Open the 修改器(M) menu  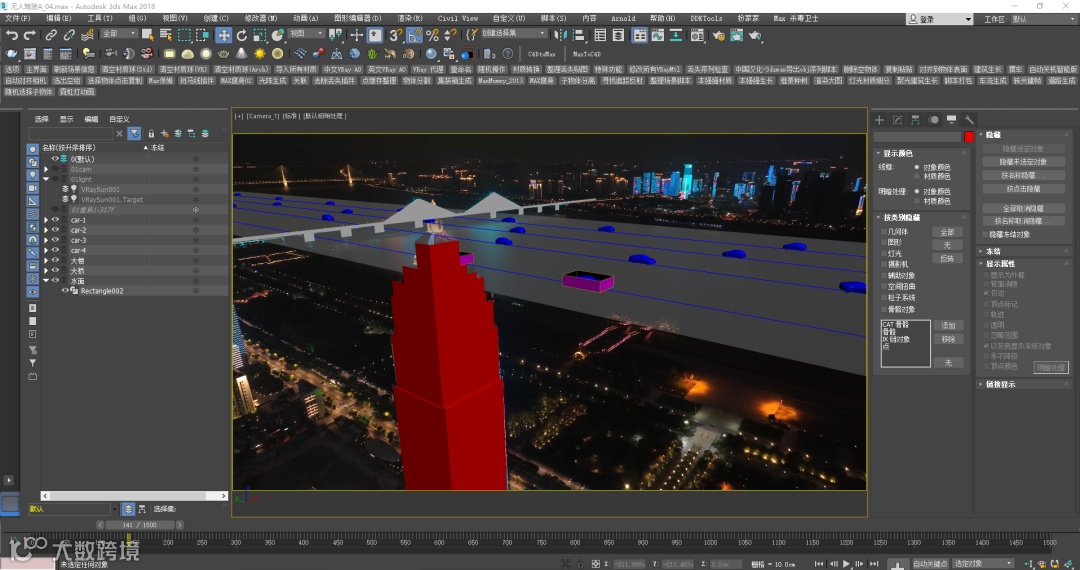point(262,18)
